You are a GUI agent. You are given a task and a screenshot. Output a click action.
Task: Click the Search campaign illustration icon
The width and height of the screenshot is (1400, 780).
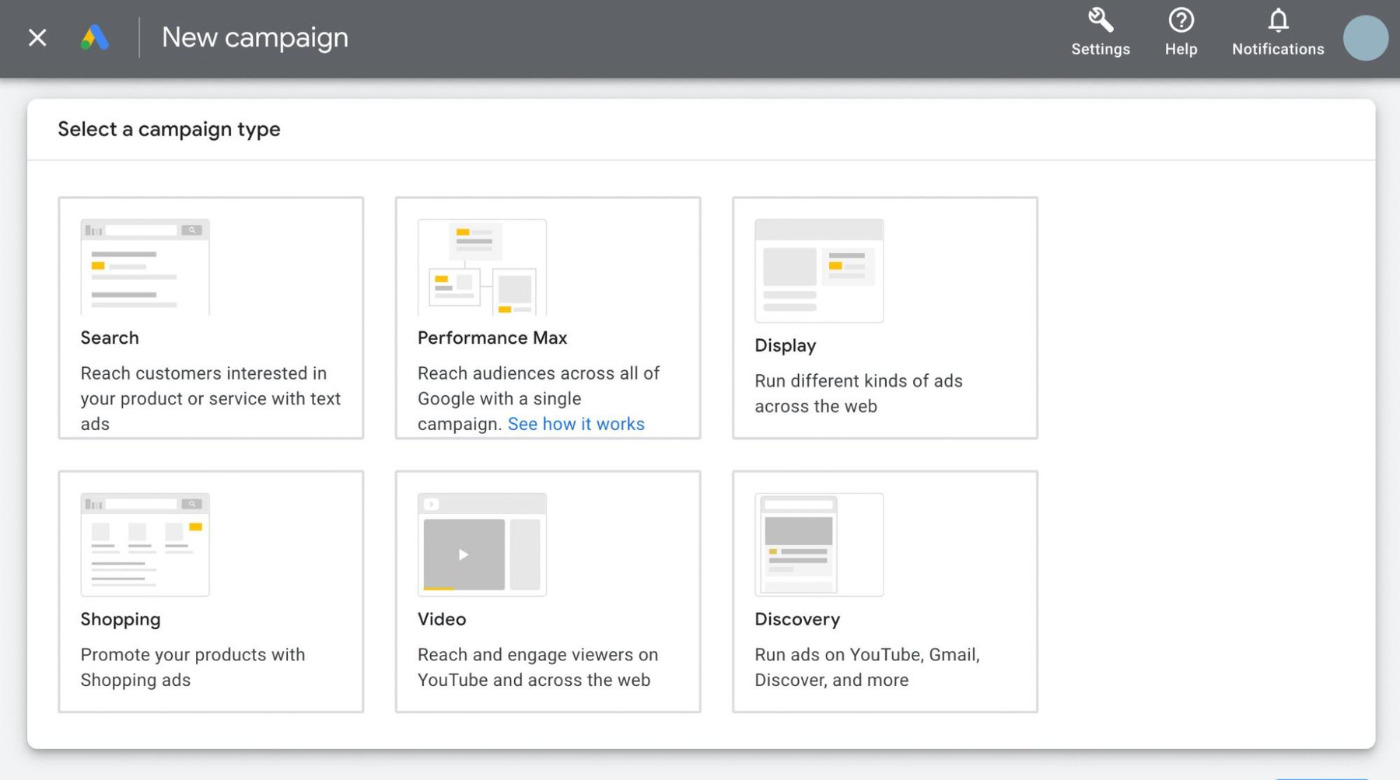click(145, 267)
